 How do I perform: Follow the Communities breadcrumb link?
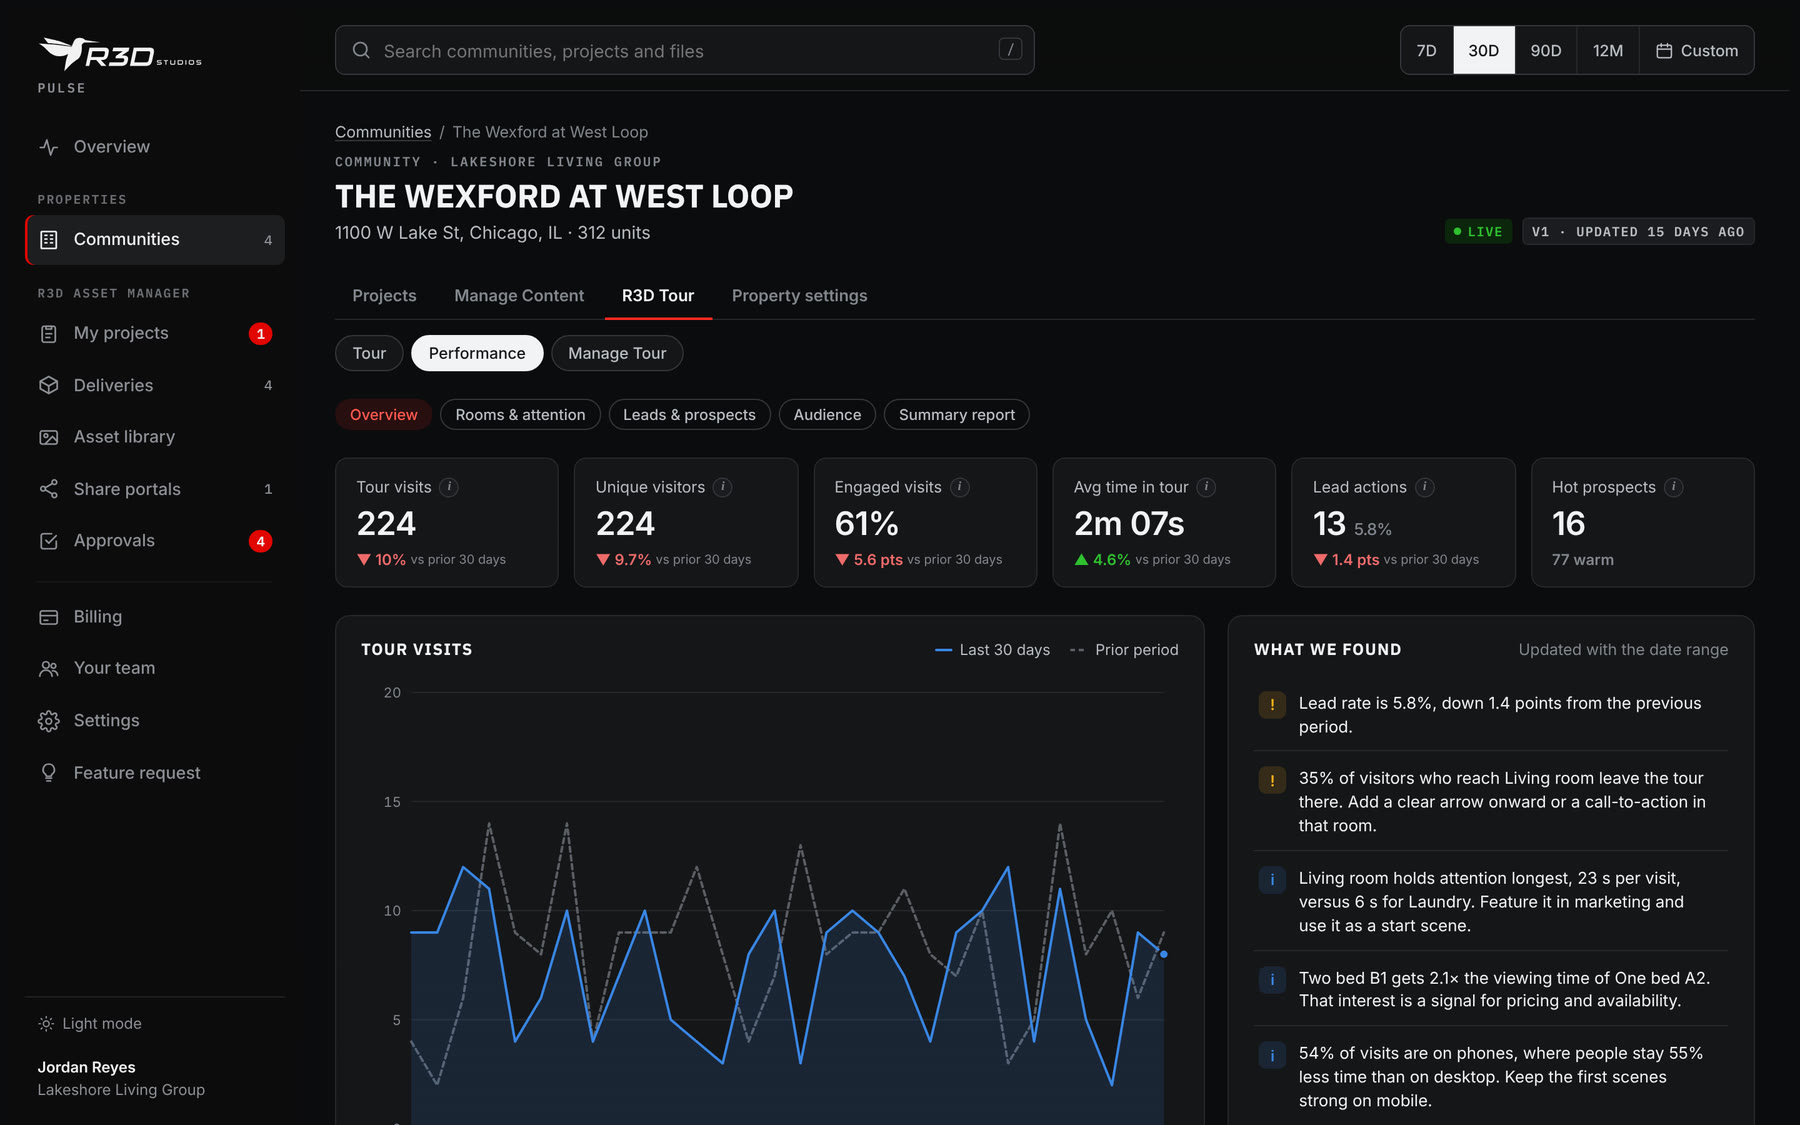pyautogui.click(x=383, y=132)
